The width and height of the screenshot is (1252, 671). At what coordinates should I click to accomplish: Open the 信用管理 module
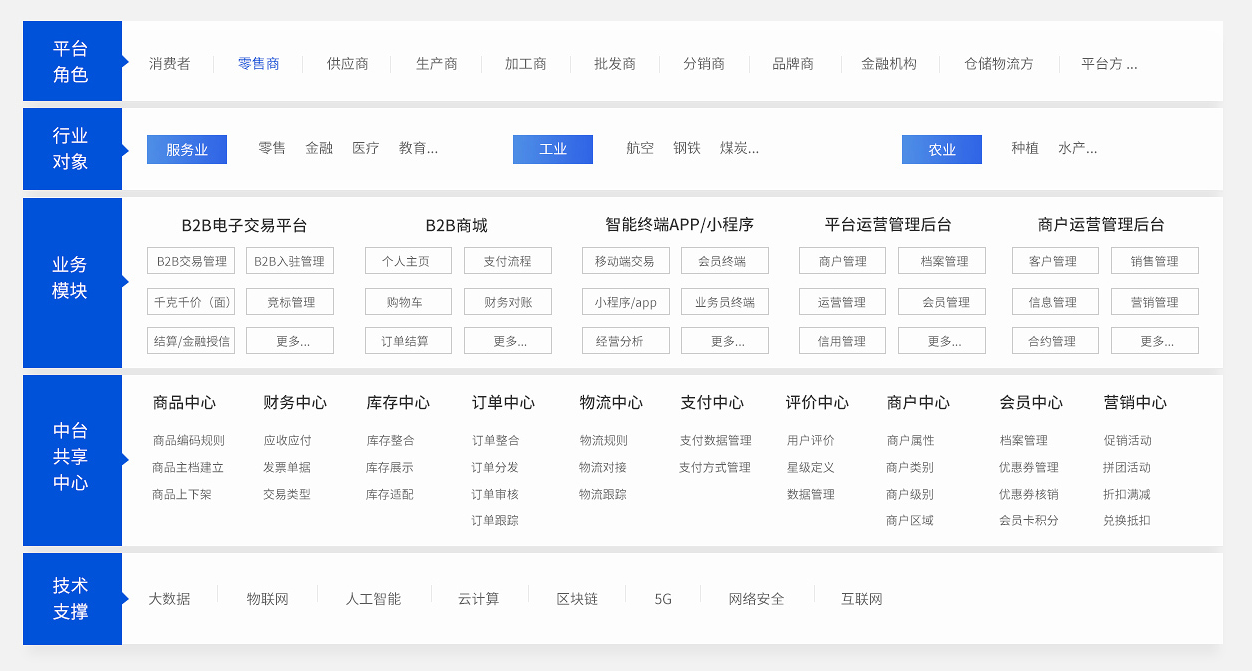click(x=842, y=341)
